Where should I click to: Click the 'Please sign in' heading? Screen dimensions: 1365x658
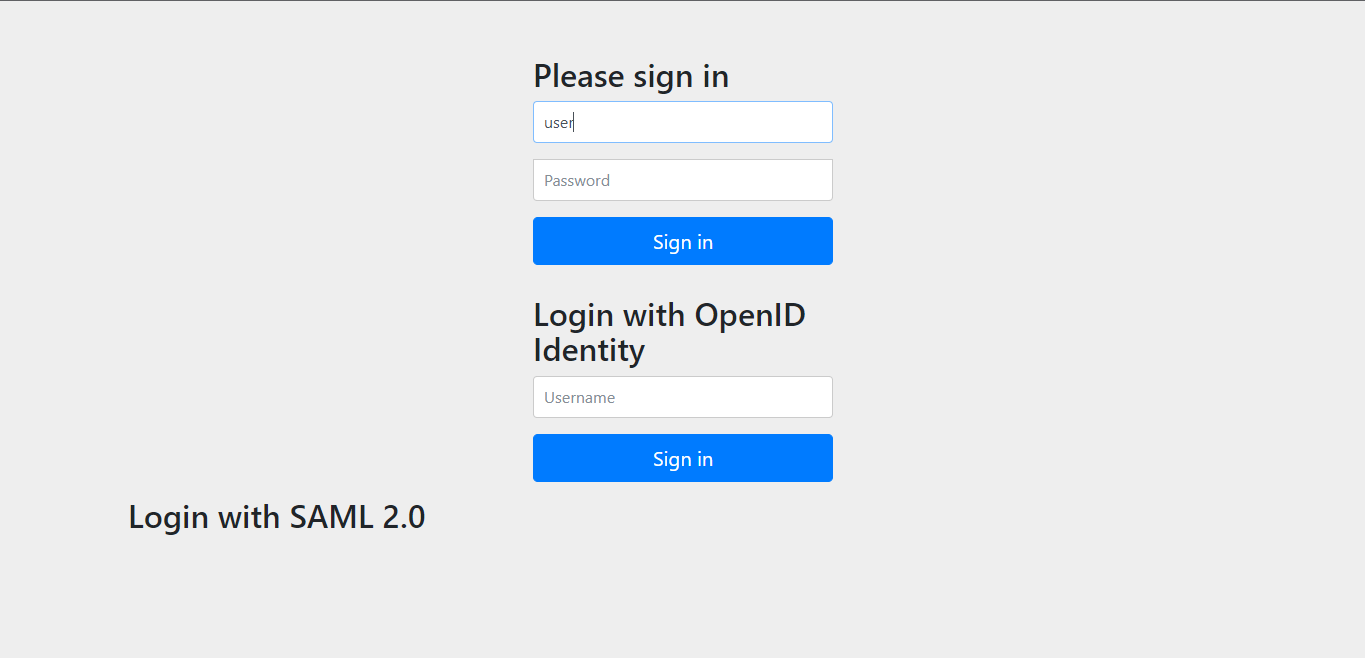pos(631,76)
